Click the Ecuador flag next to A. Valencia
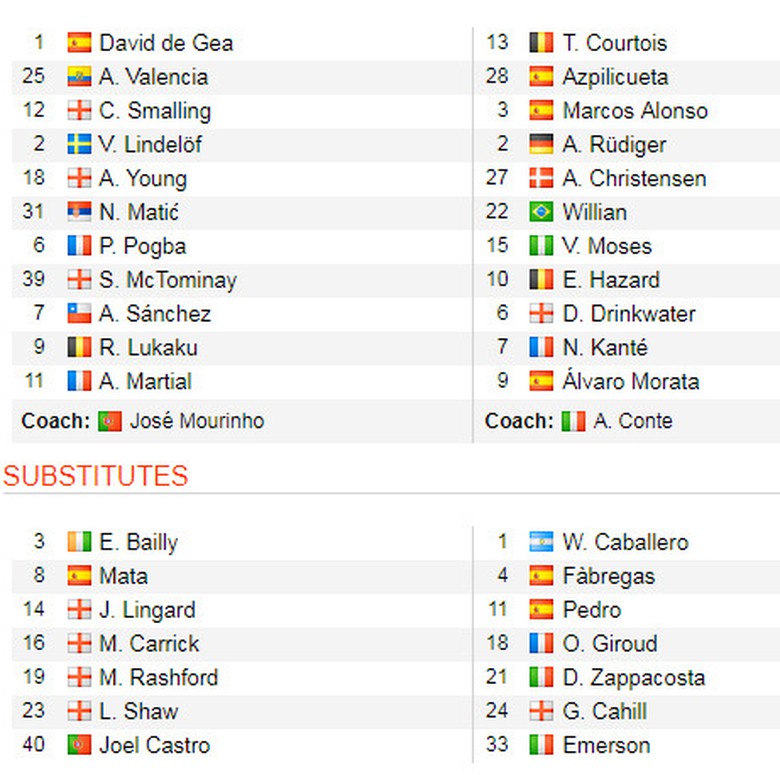This screenshot has width=780, height=775. click(x=79, y=77)
